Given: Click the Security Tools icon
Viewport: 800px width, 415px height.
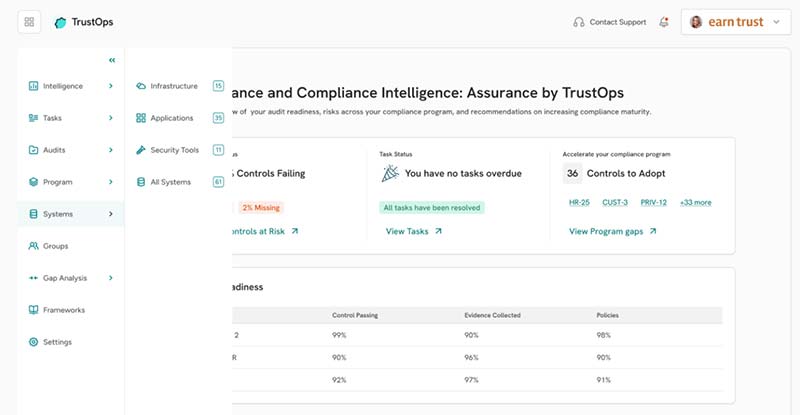Looking at the screenshot, I should pyautogui.click(x=141, y=150).
